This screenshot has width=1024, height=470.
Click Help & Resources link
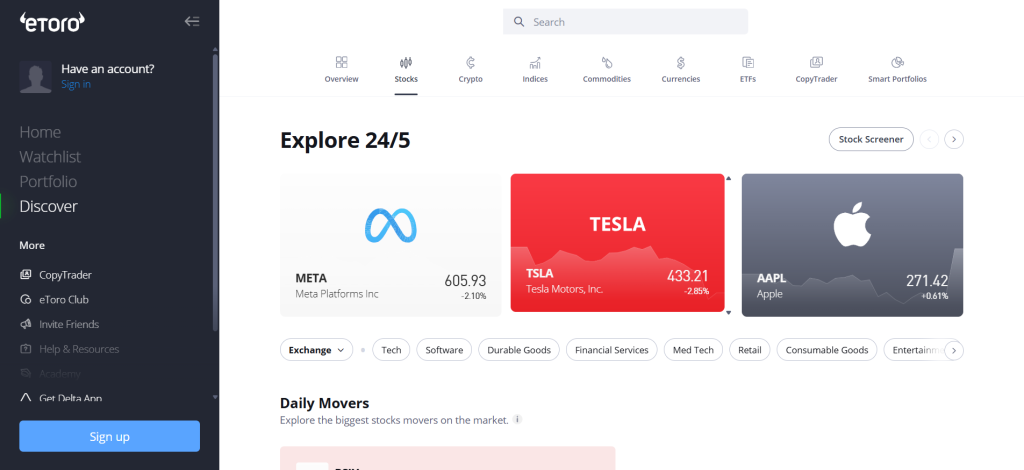(79, 349)
